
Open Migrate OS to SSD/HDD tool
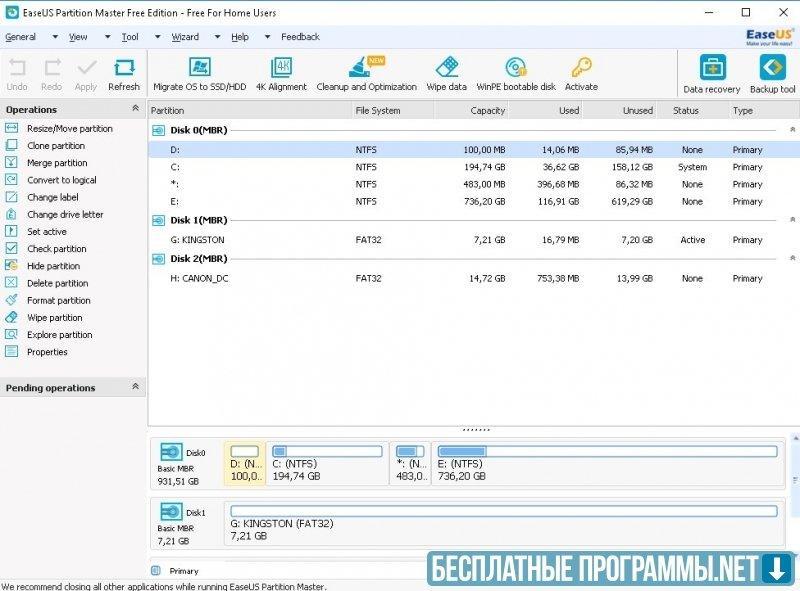(199, 75)
